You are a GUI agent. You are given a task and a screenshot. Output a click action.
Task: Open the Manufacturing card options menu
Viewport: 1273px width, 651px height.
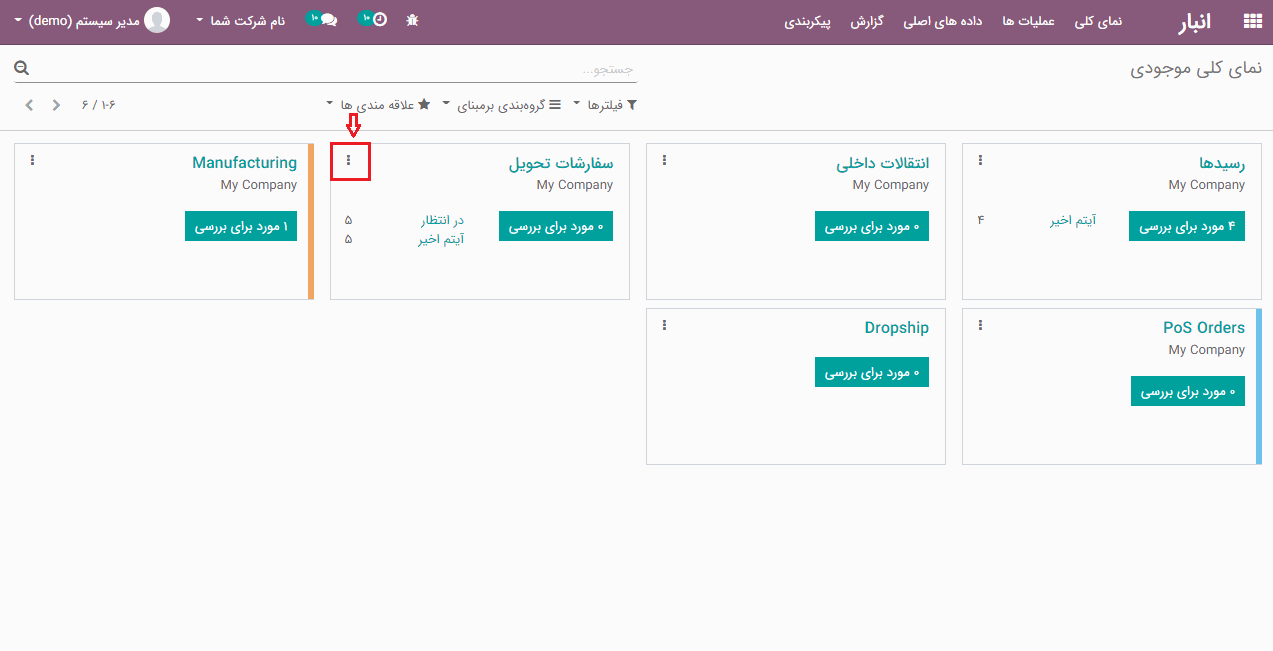(x=32, y=160)
